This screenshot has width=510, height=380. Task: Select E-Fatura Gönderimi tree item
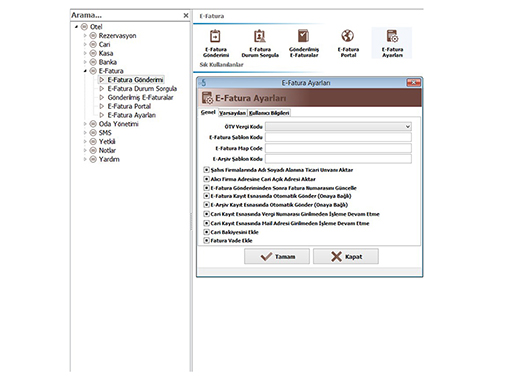tap(135, 80)
